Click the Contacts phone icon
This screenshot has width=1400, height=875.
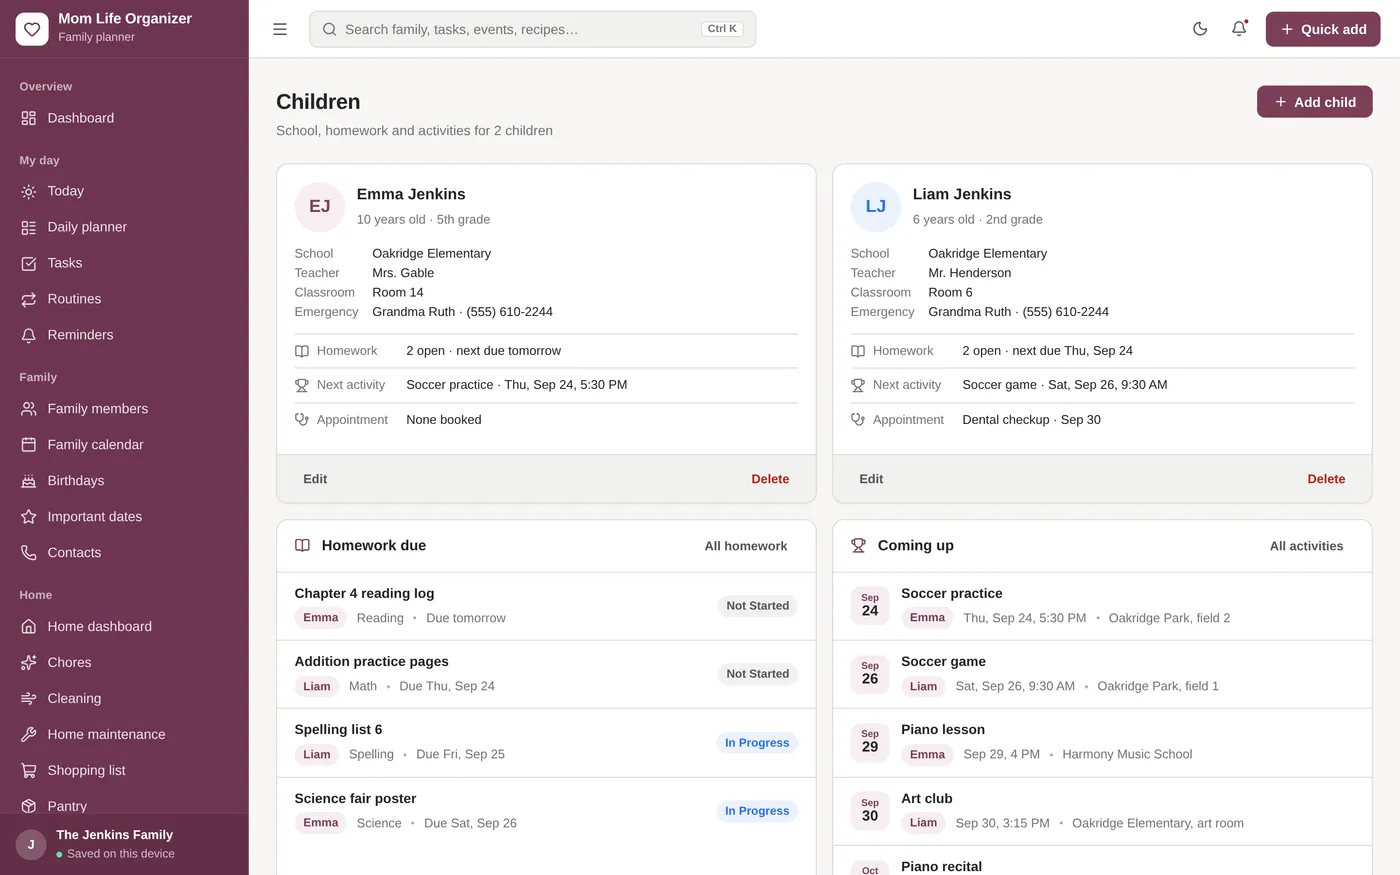[x=29, y=553]
